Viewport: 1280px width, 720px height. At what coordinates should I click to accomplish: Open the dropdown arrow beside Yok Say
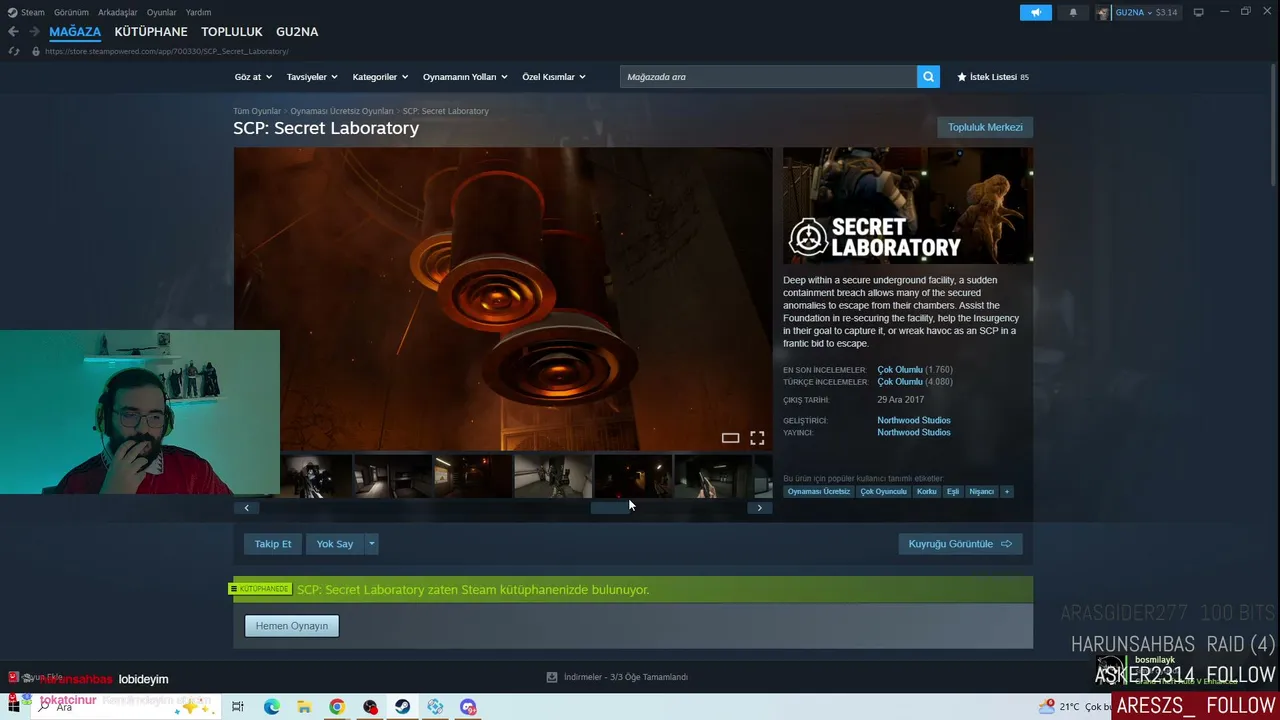click(371, 544)
